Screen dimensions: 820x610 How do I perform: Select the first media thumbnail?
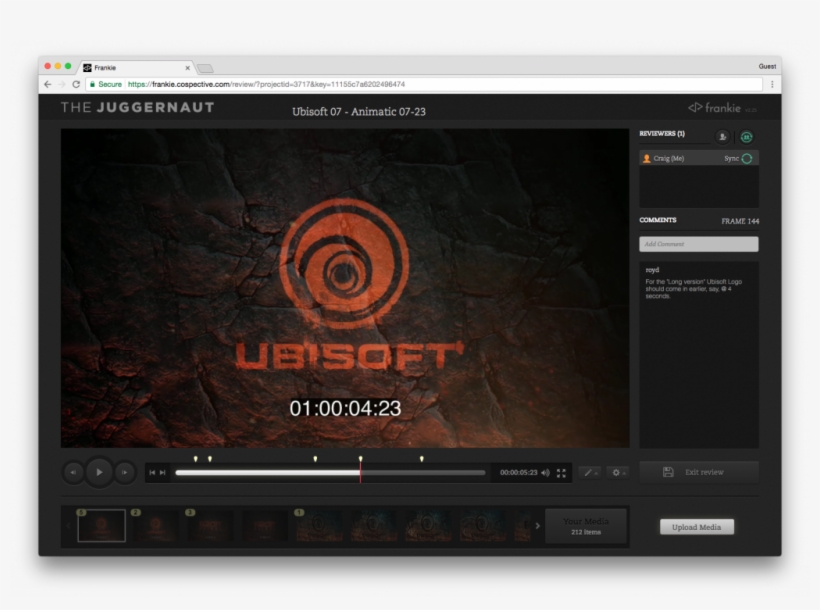tap(102, 526)
